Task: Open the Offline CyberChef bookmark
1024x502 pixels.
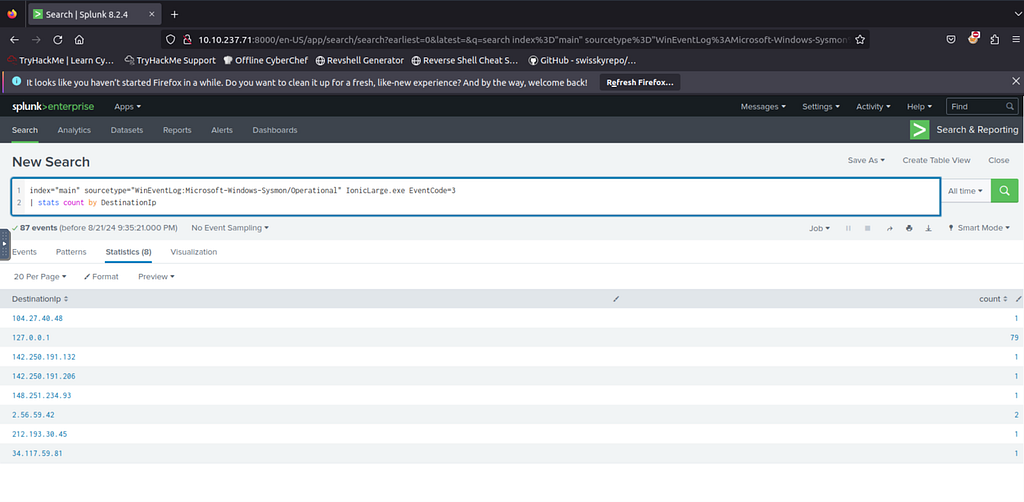Action: pyautogui.click(x=265, y=60)
